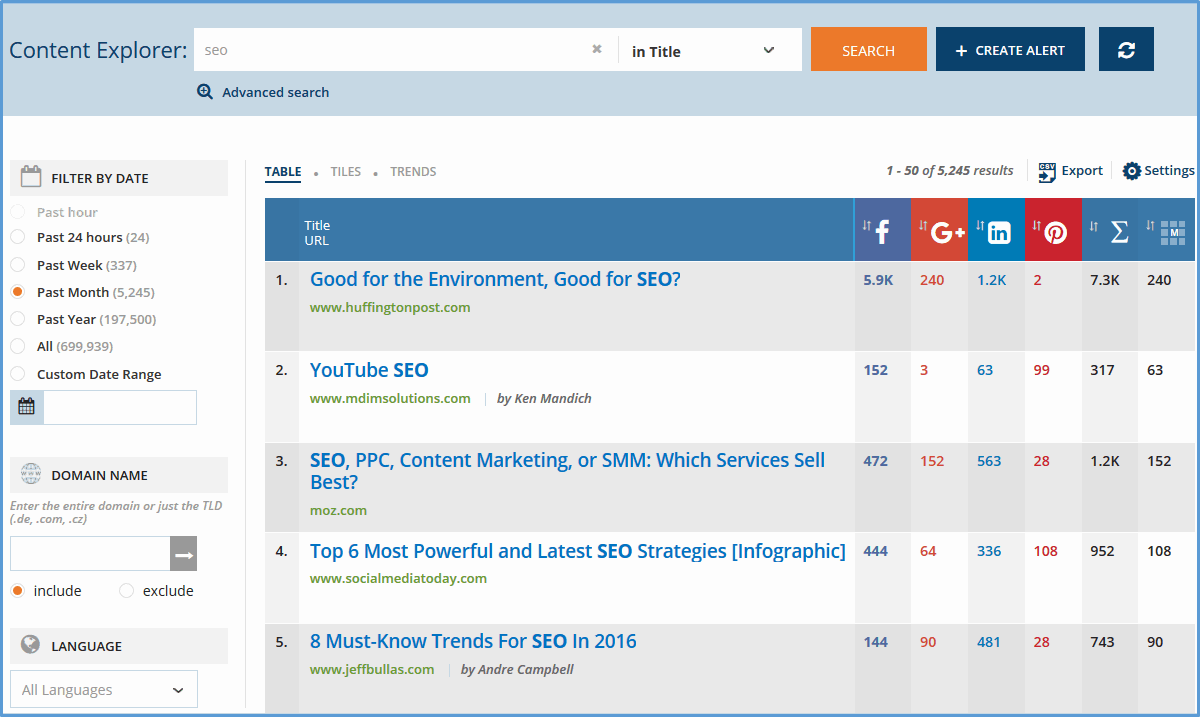The width and height of the screenshot is (1200, 717).
Task: Open the 'in Title' search scope dropdown
Action: point(709,50)
